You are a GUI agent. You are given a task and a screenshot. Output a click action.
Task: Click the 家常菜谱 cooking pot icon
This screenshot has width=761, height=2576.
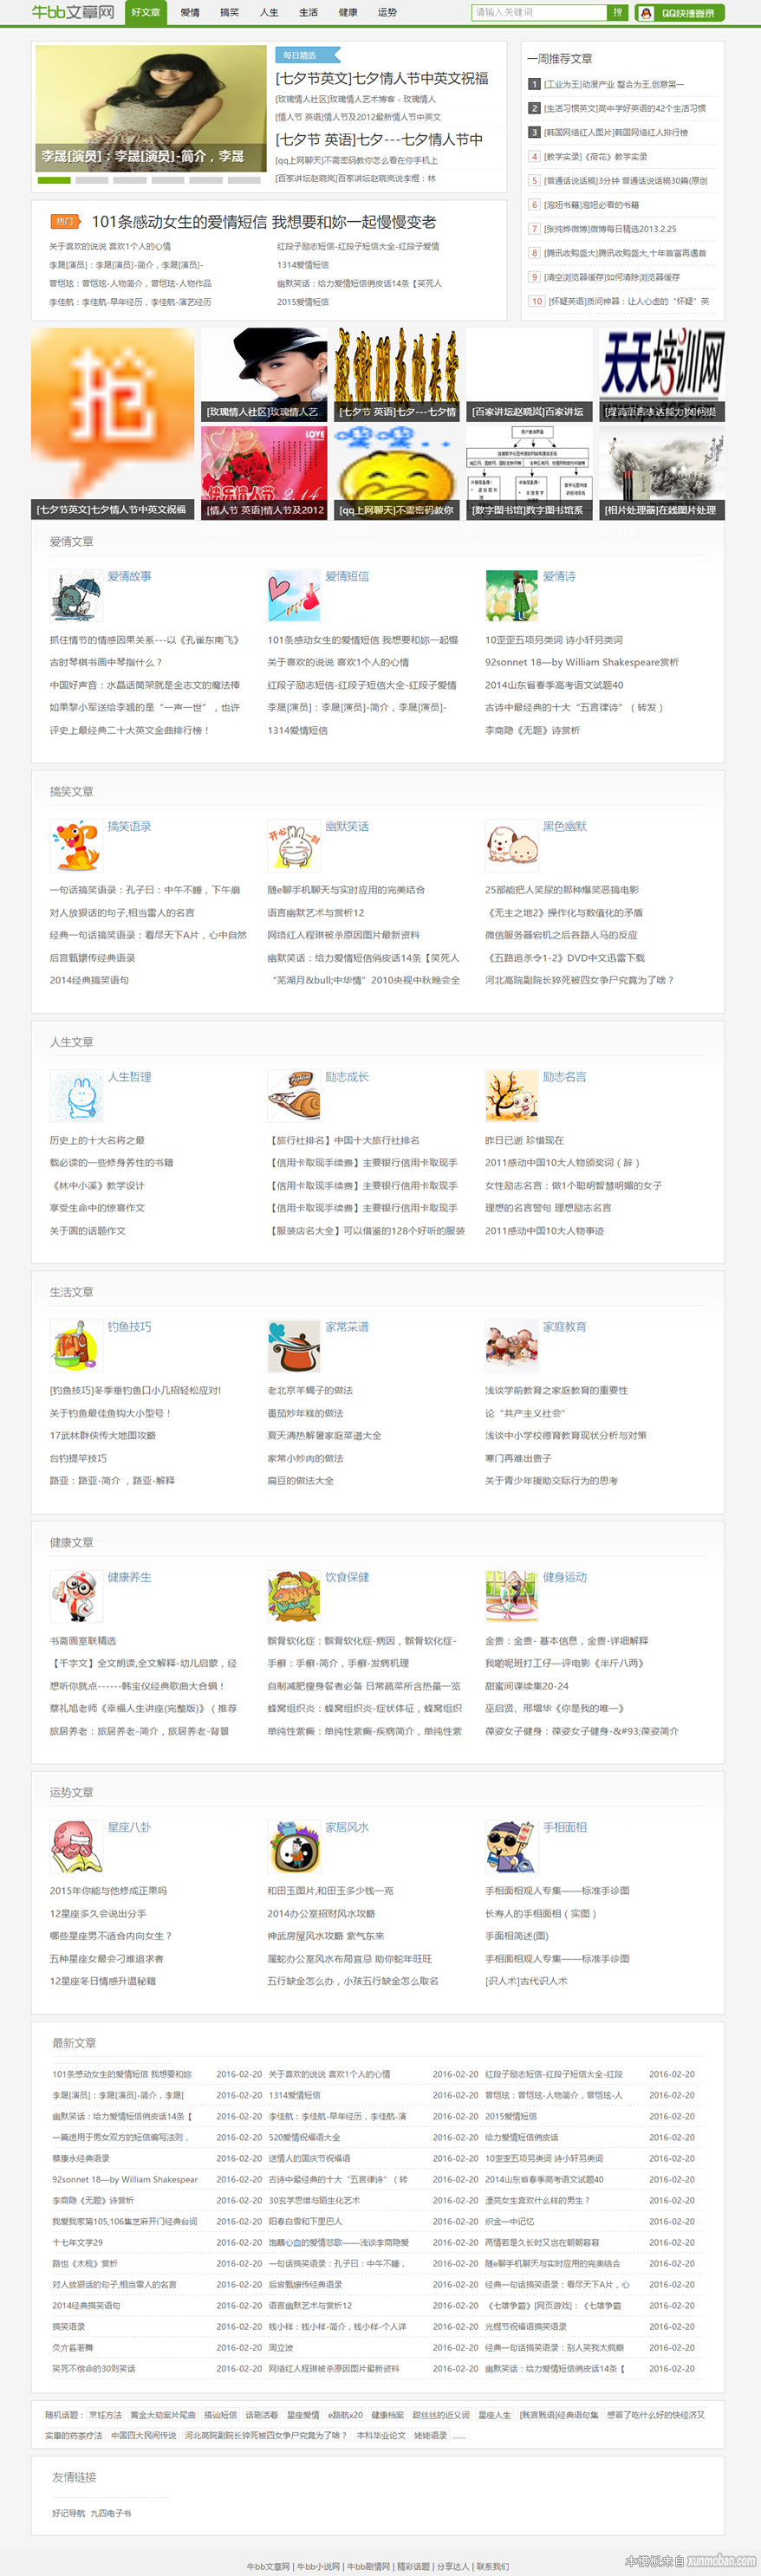point(294,1345)
